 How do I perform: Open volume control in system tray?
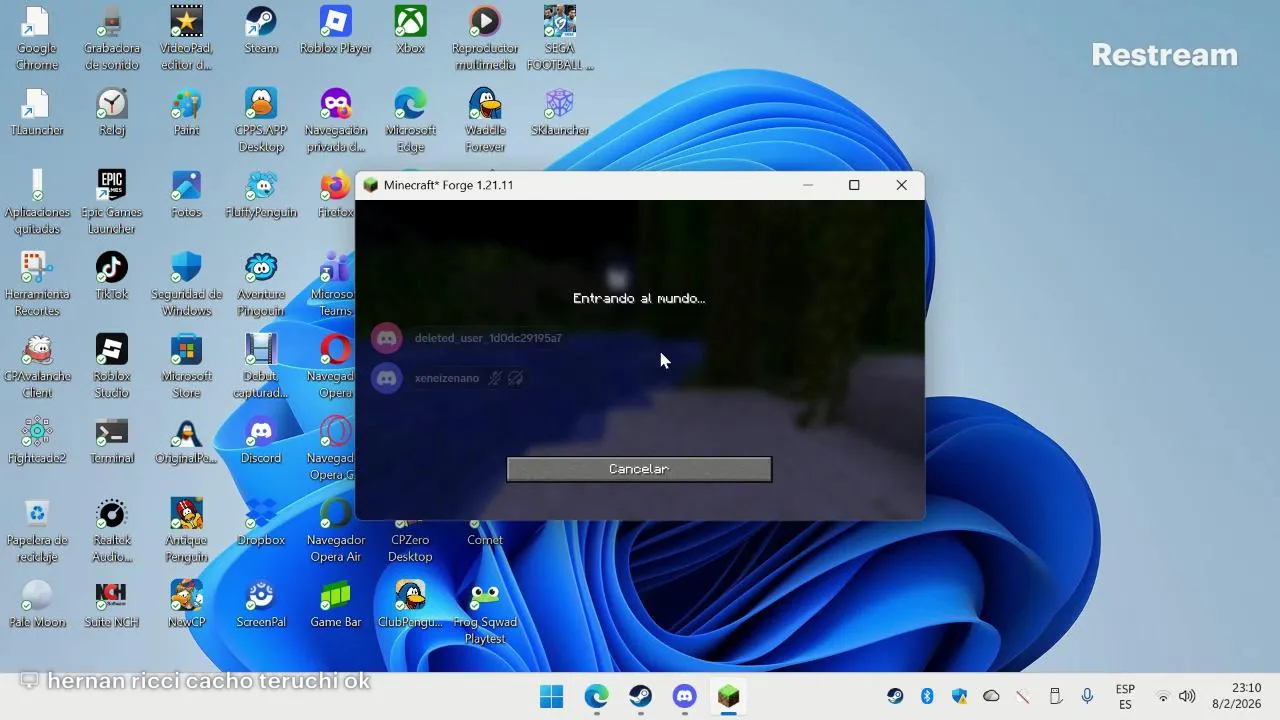click(1187, 696)
